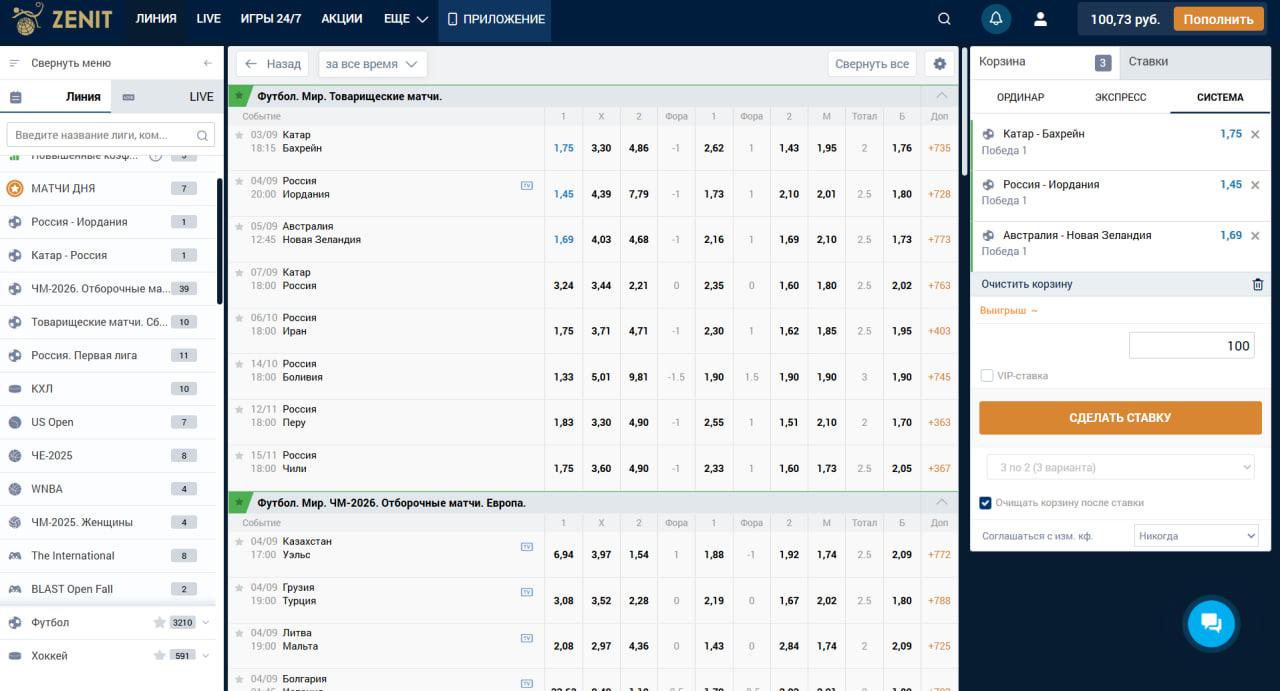Open the Никогда odds-change dropdown
Screen dimensions: 1280x691
point(1196,536)
